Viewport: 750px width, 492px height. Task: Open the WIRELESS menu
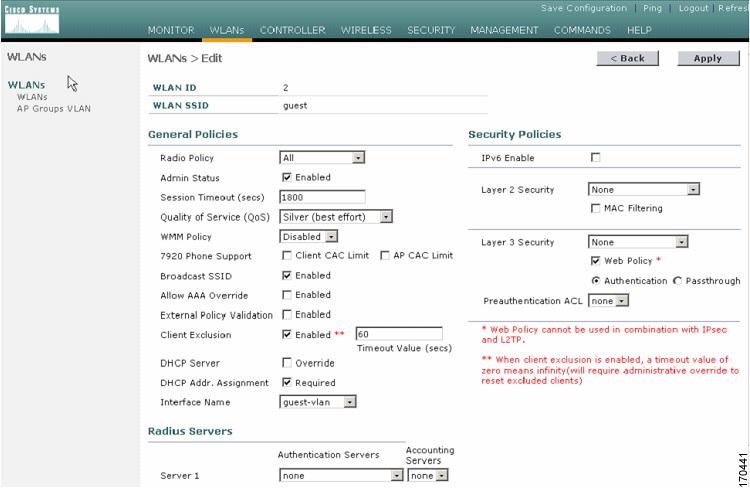pos(366,30)
